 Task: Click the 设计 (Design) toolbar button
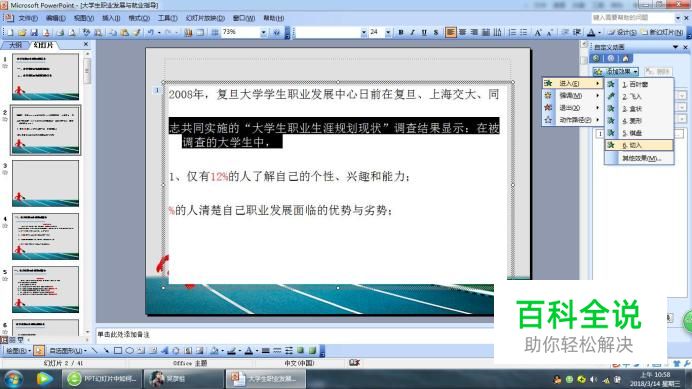(x=622, y=32)
